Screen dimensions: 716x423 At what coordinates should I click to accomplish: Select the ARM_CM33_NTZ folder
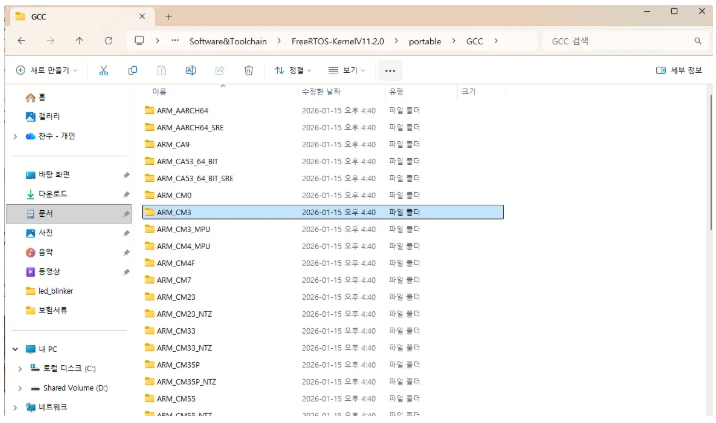[x=323, y=348]
